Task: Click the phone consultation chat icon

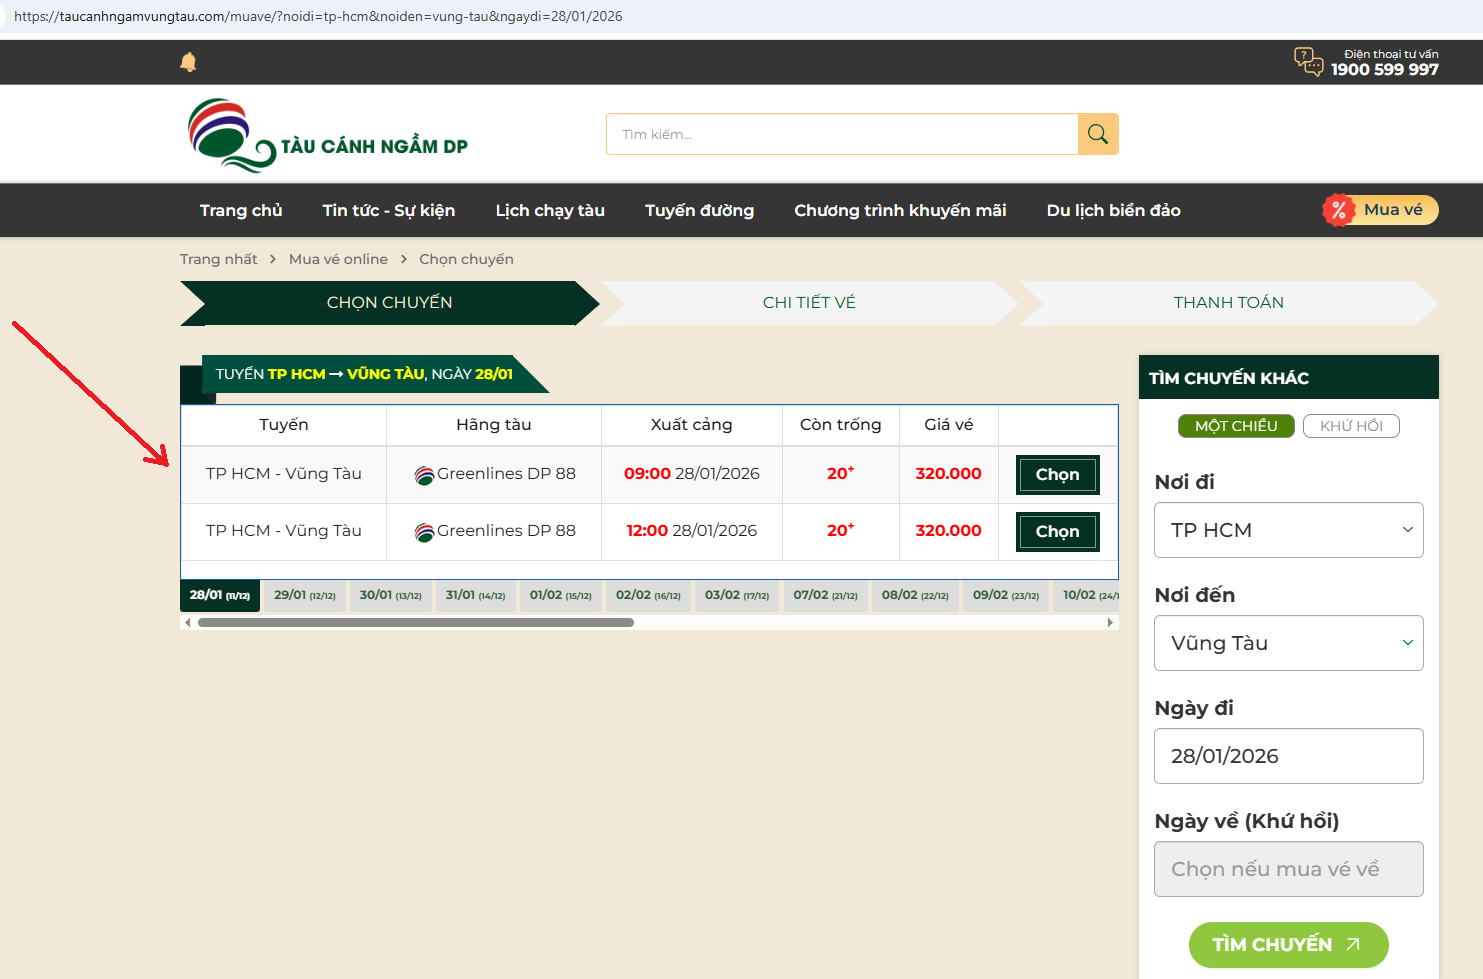Action: pos(1308,62)
